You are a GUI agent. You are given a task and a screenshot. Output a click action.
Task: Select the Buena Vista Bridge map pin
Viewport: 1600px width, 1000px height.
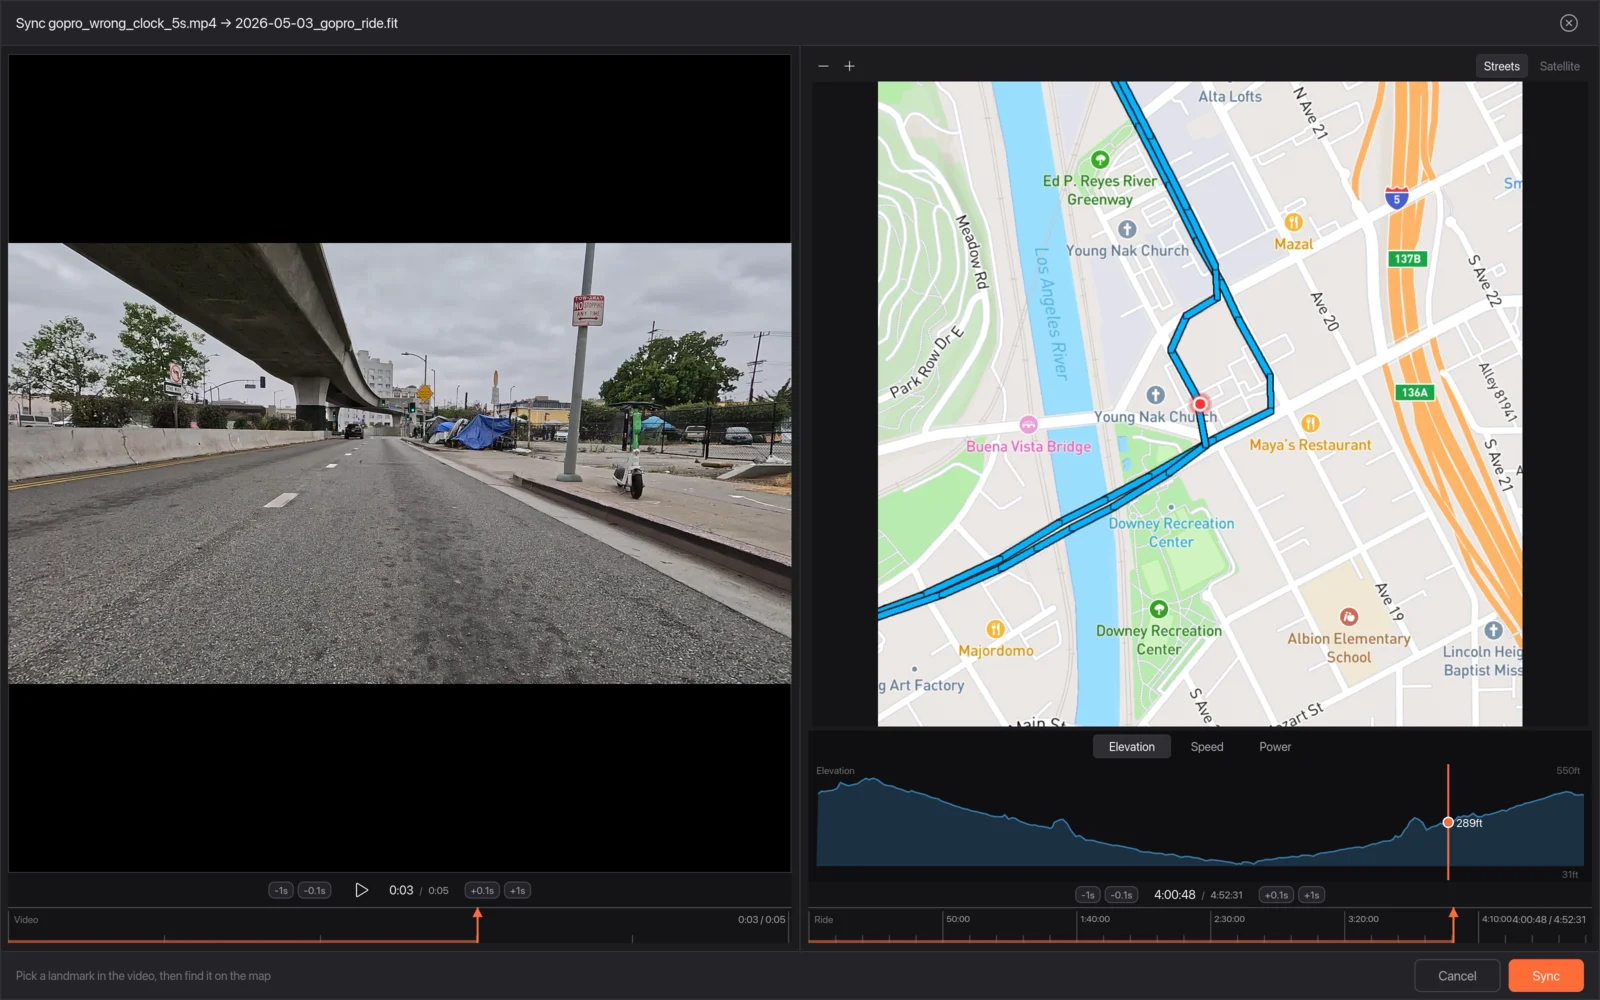click(1028, 424)
